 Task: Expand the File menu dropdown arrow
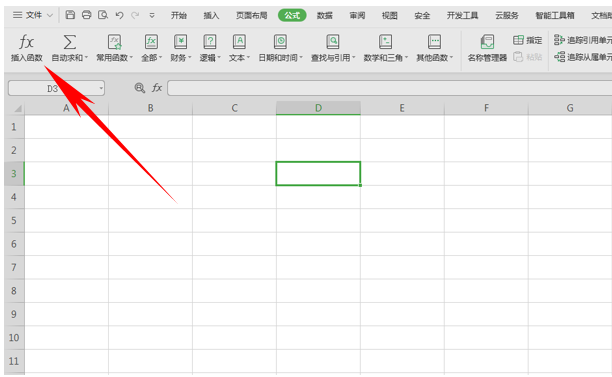point(50,15)
